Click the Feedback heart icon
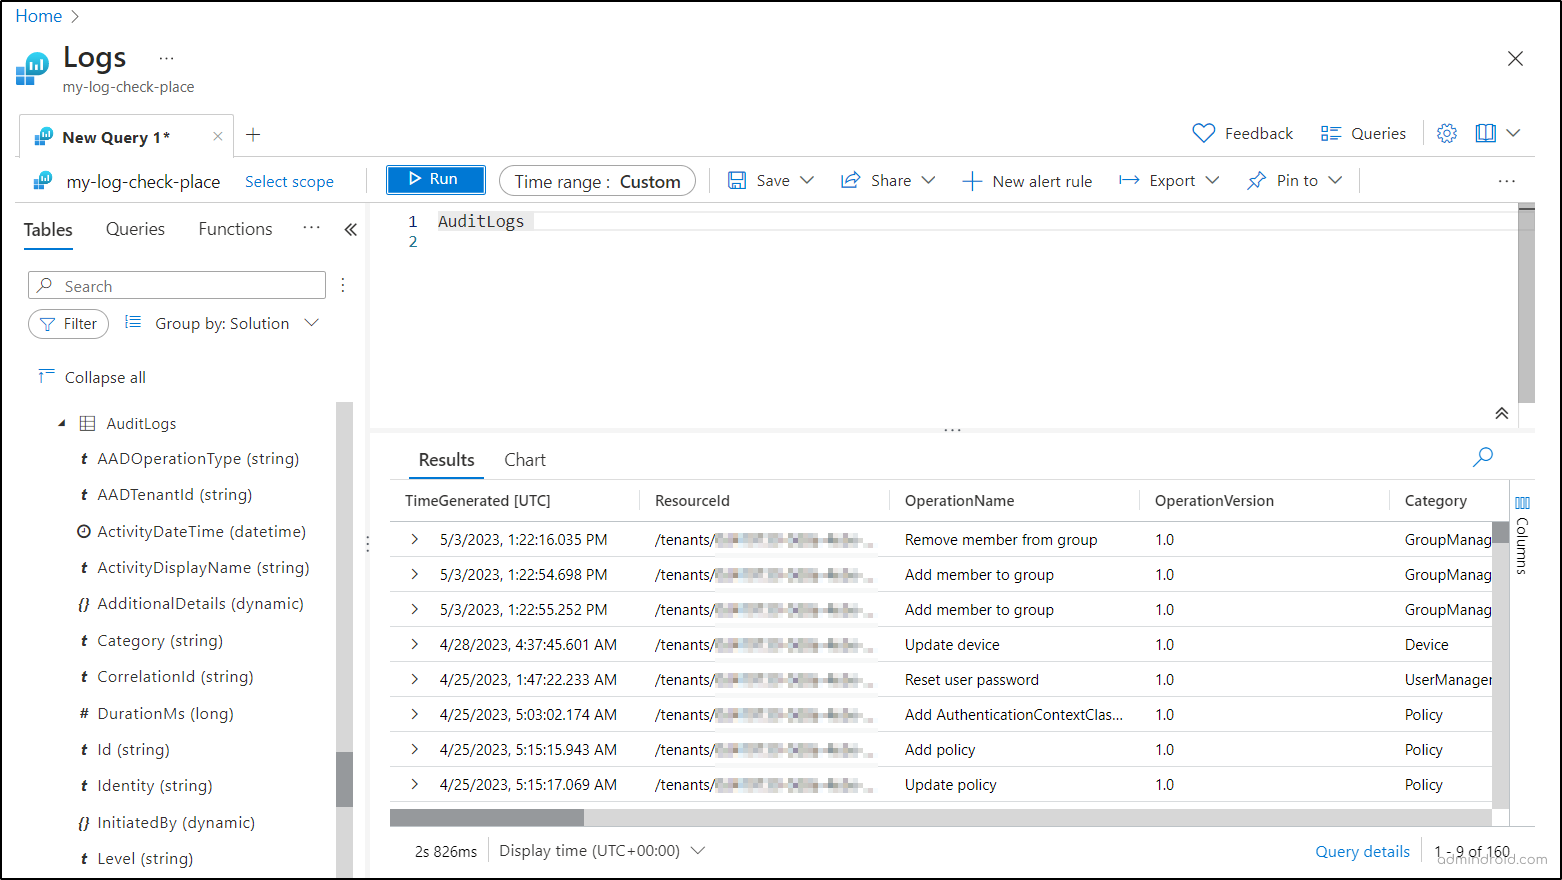1562x880 pixels. point(1203,132)
